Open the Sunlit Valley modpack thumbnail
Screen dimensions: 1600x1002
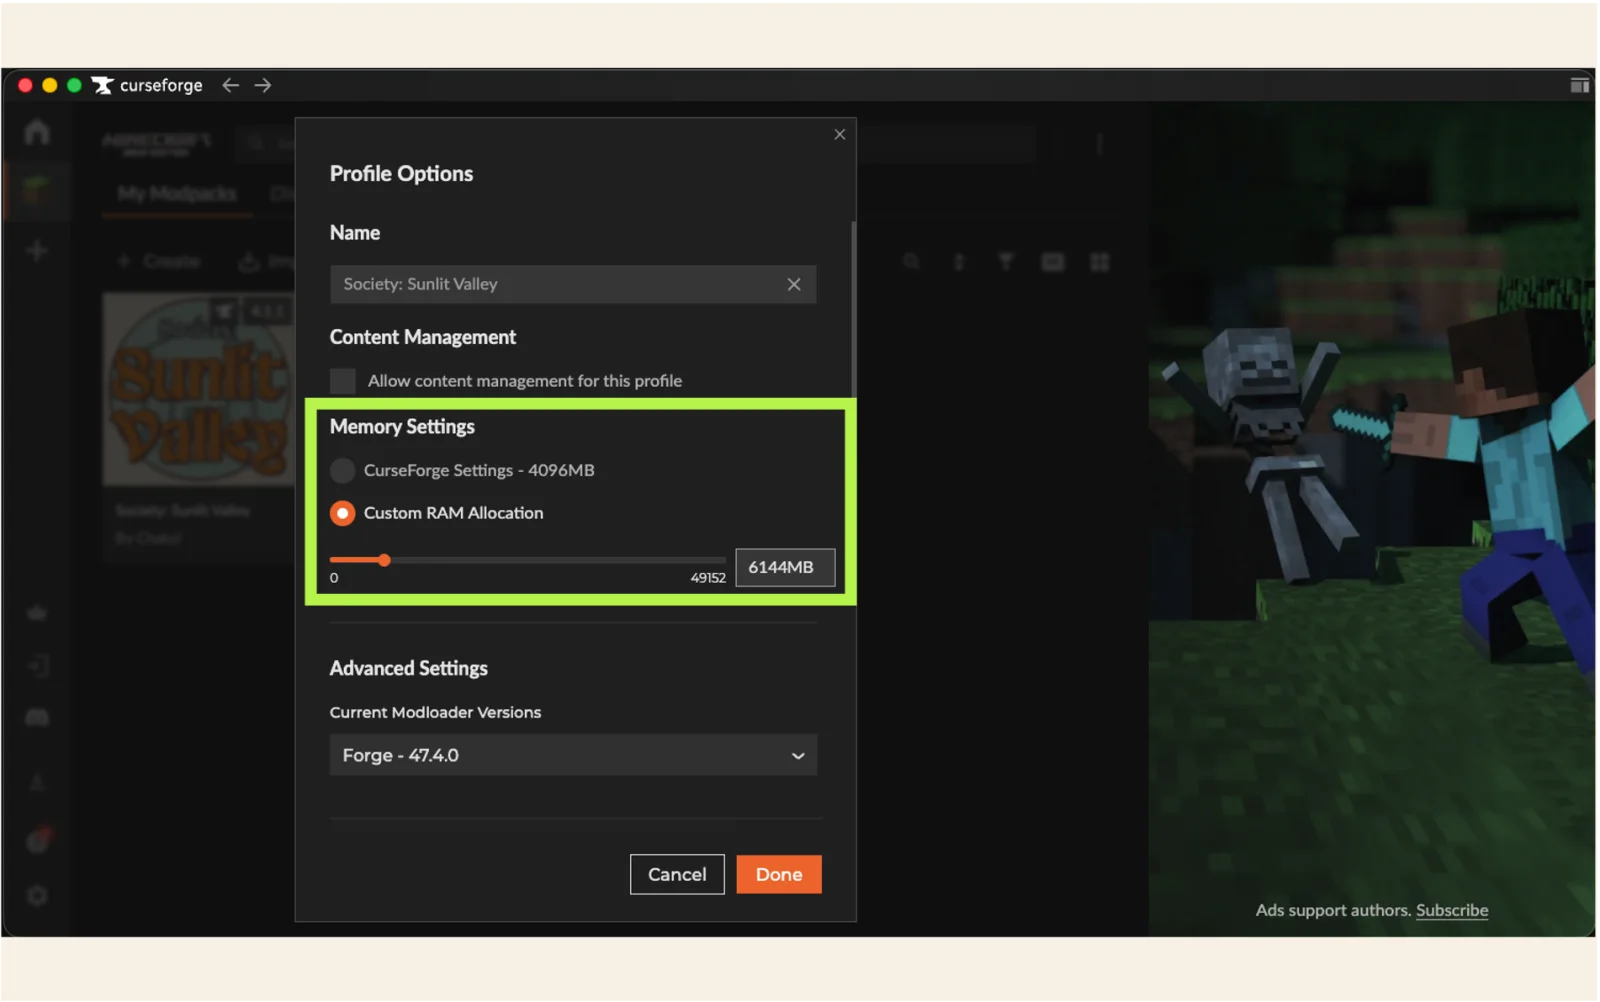point(200,389)
